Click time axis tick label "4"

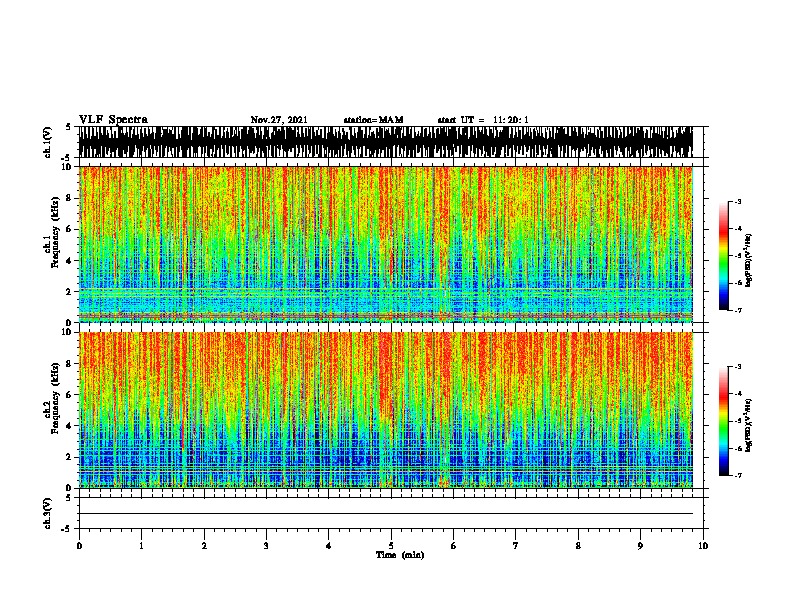click(x=329, y=546)
